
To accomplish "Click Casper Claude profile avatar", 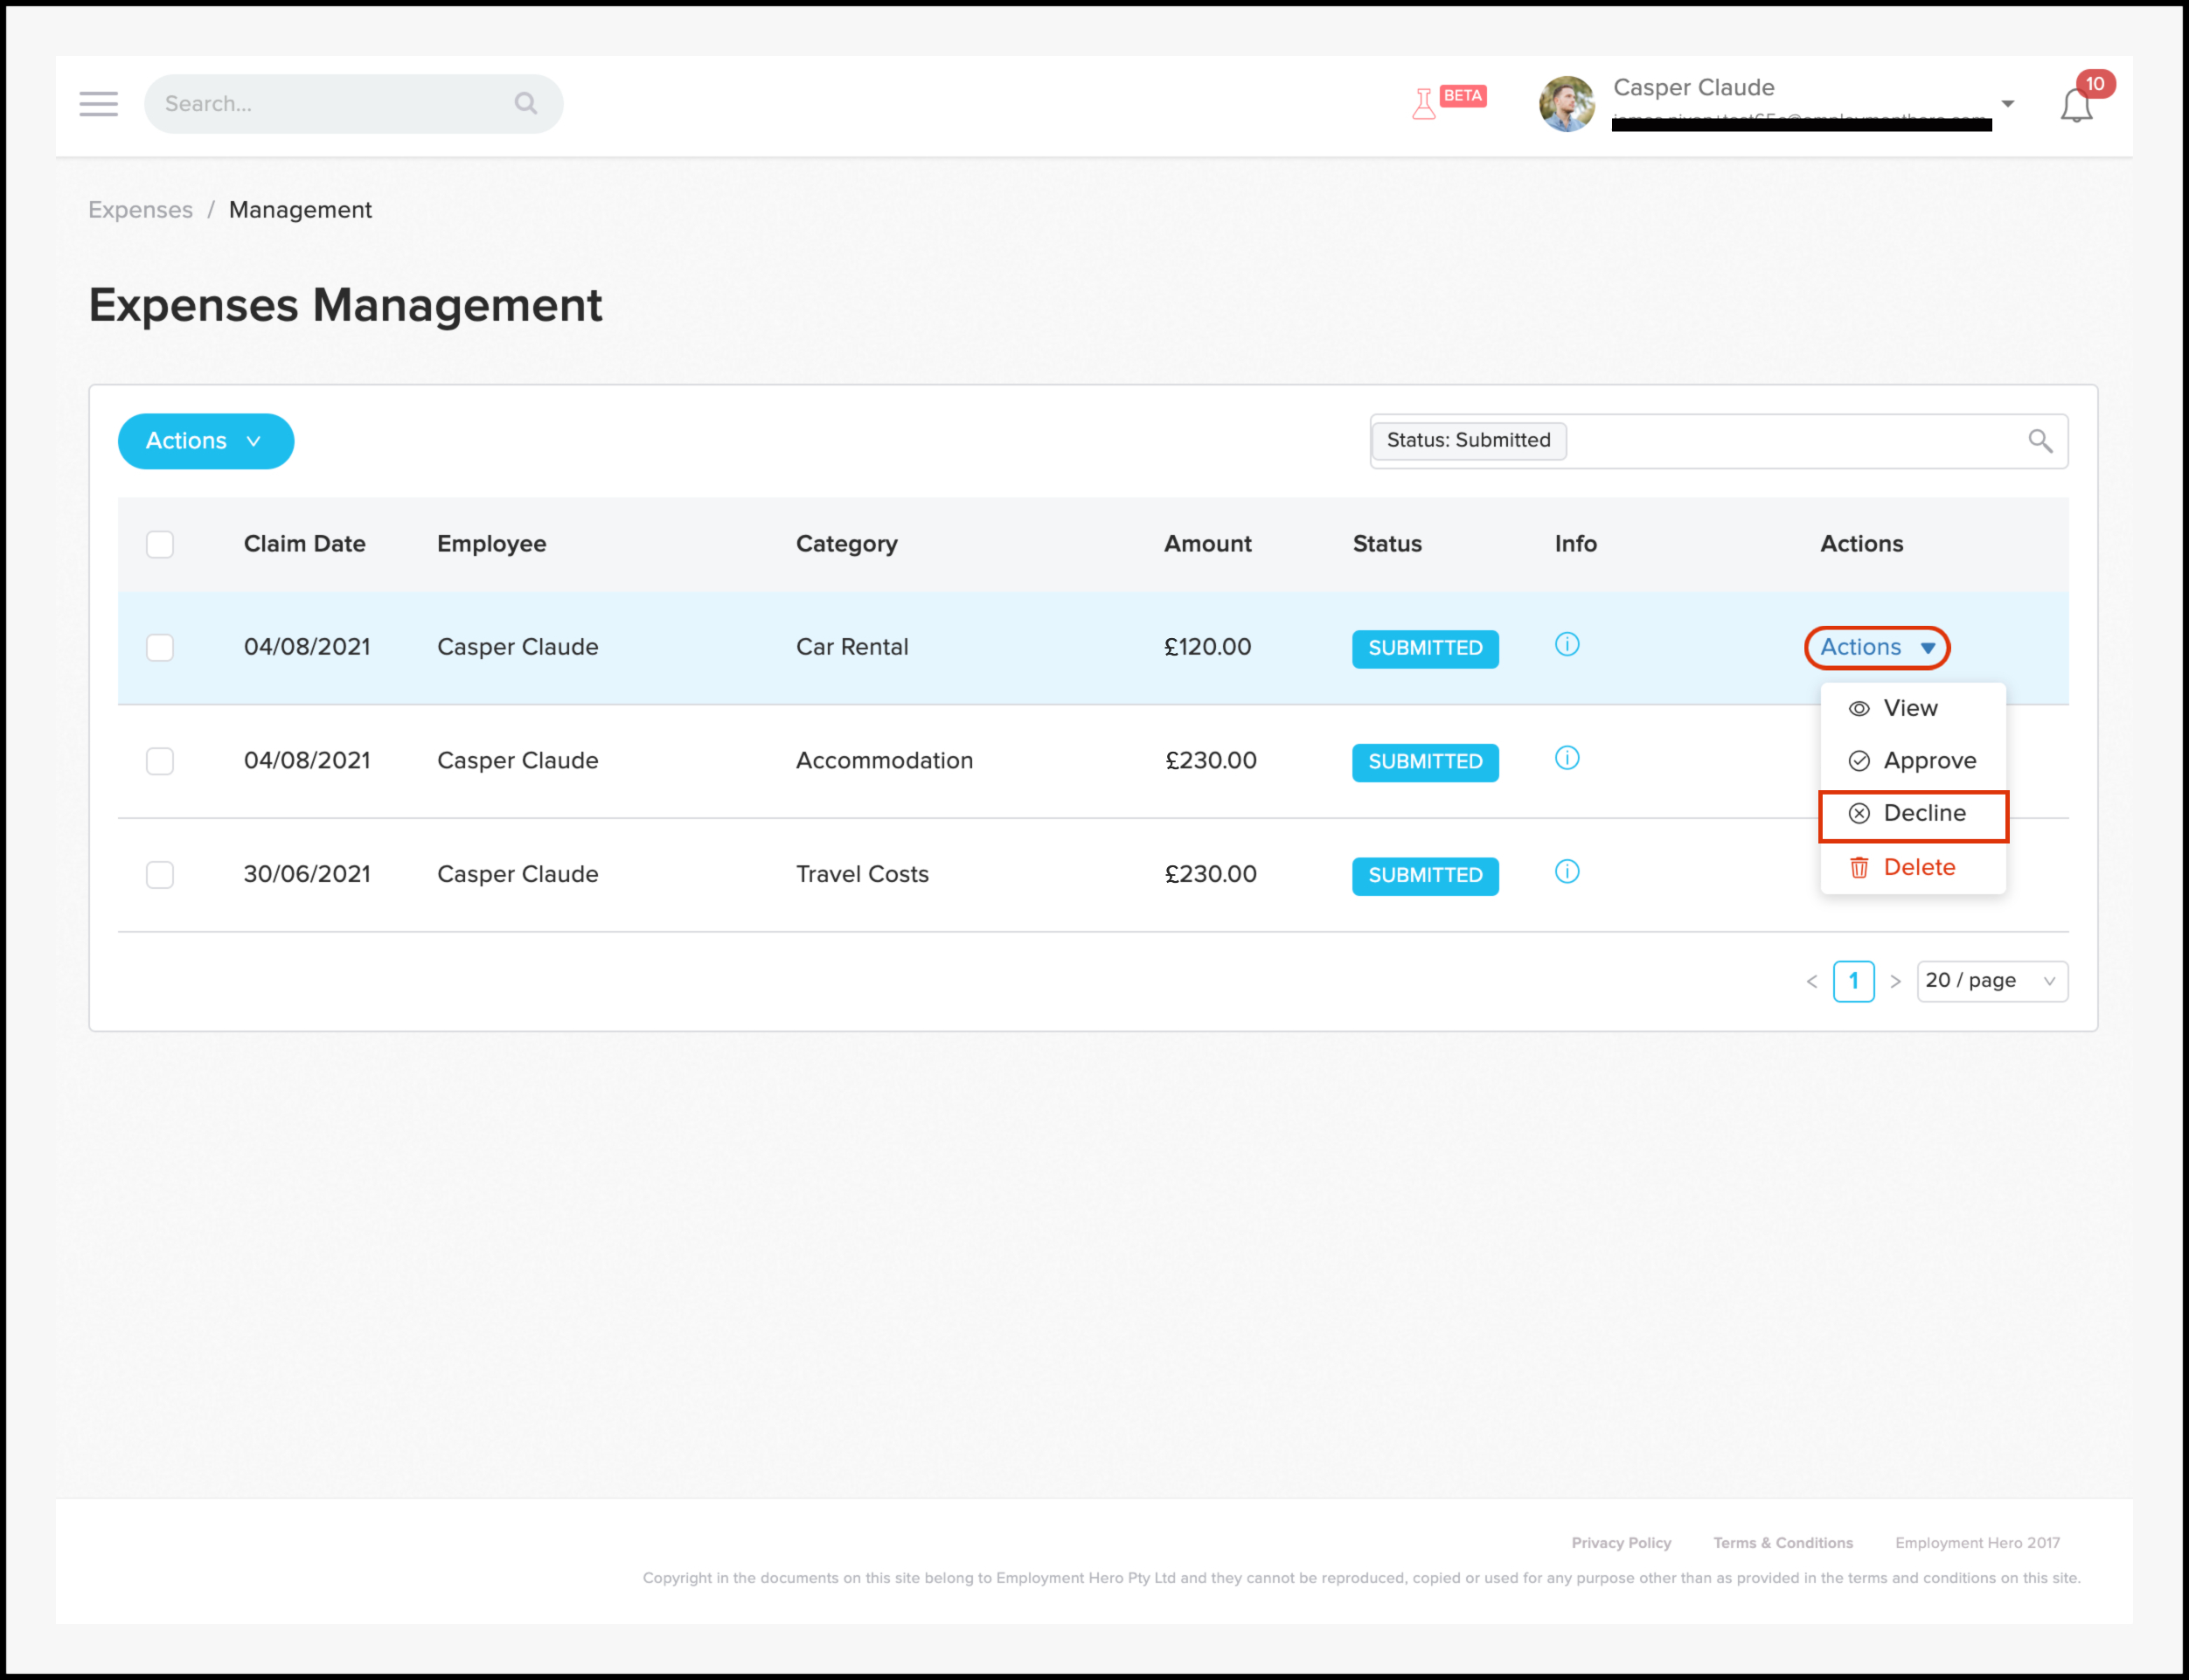I will click(1567, 104).
